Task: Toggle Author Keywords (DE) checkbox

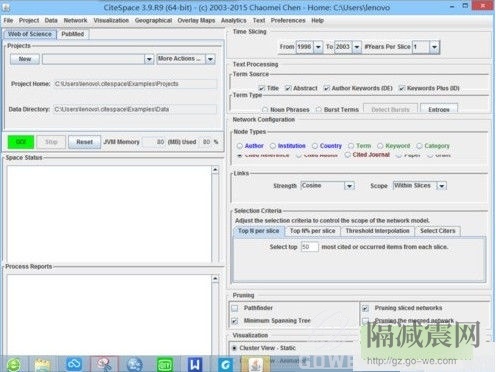Action: pos(327,88)
